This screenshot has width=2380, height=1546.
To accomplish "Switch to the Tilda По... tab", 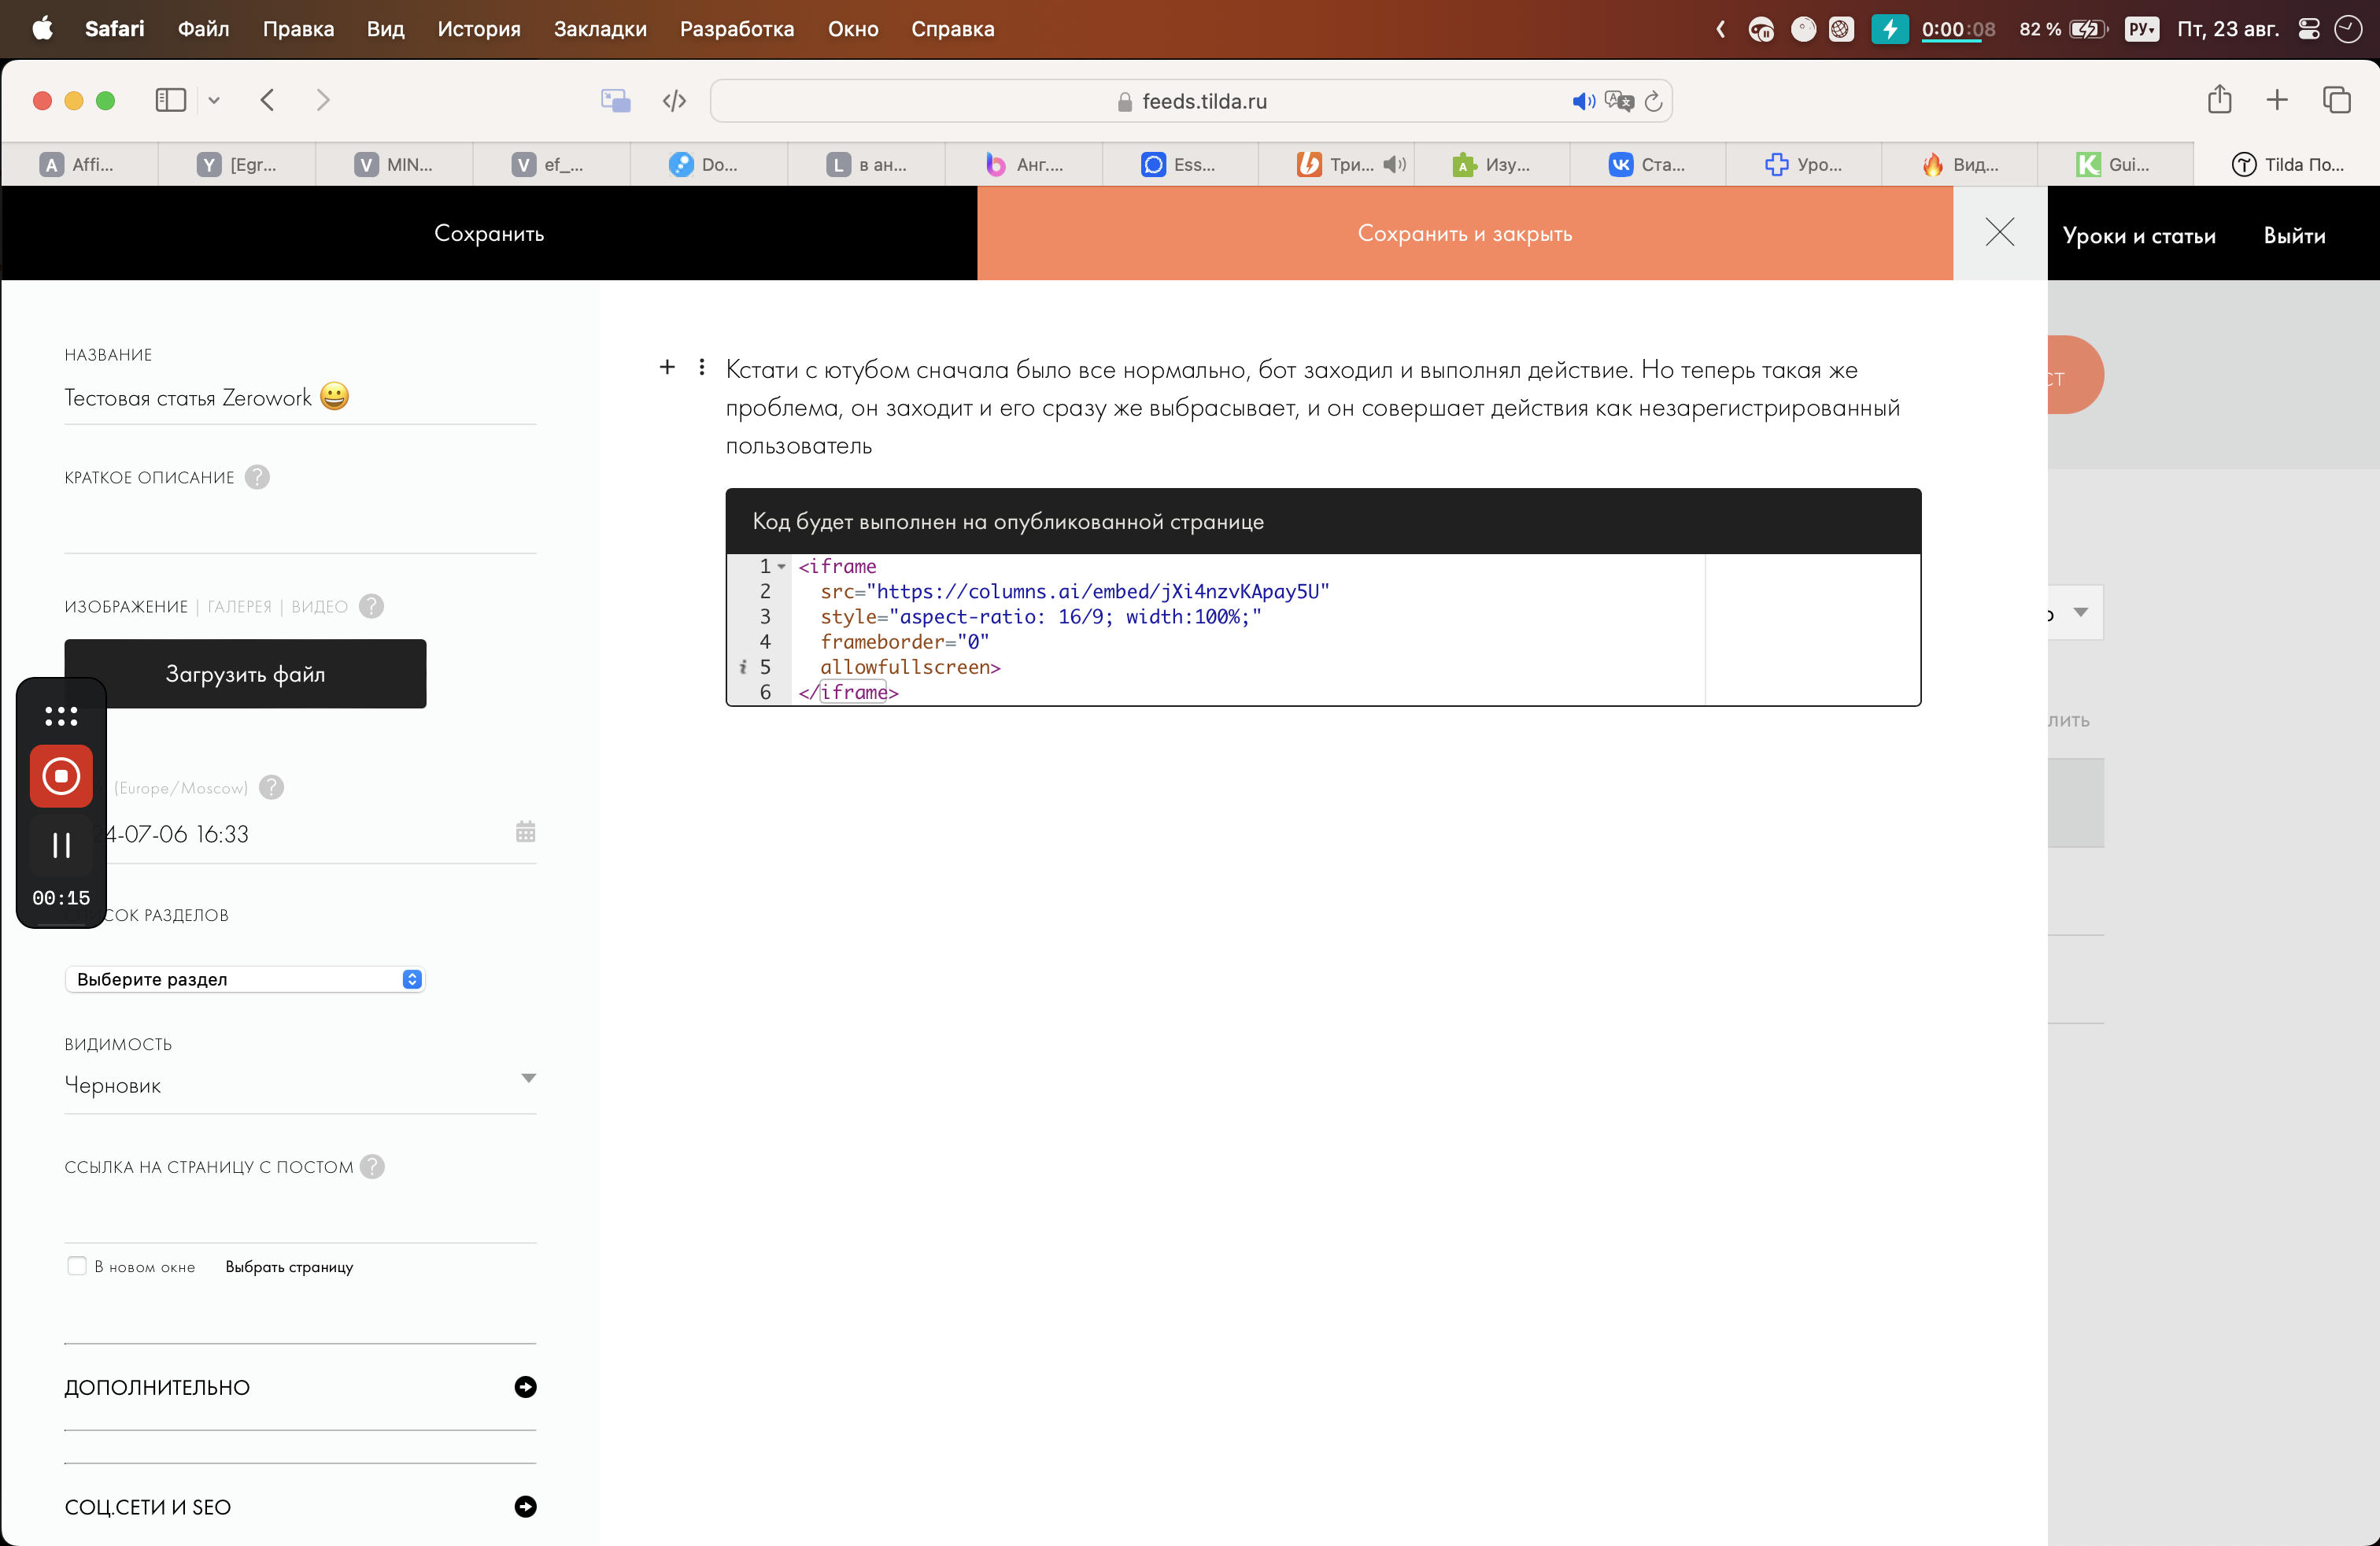I will point(2287,164).
